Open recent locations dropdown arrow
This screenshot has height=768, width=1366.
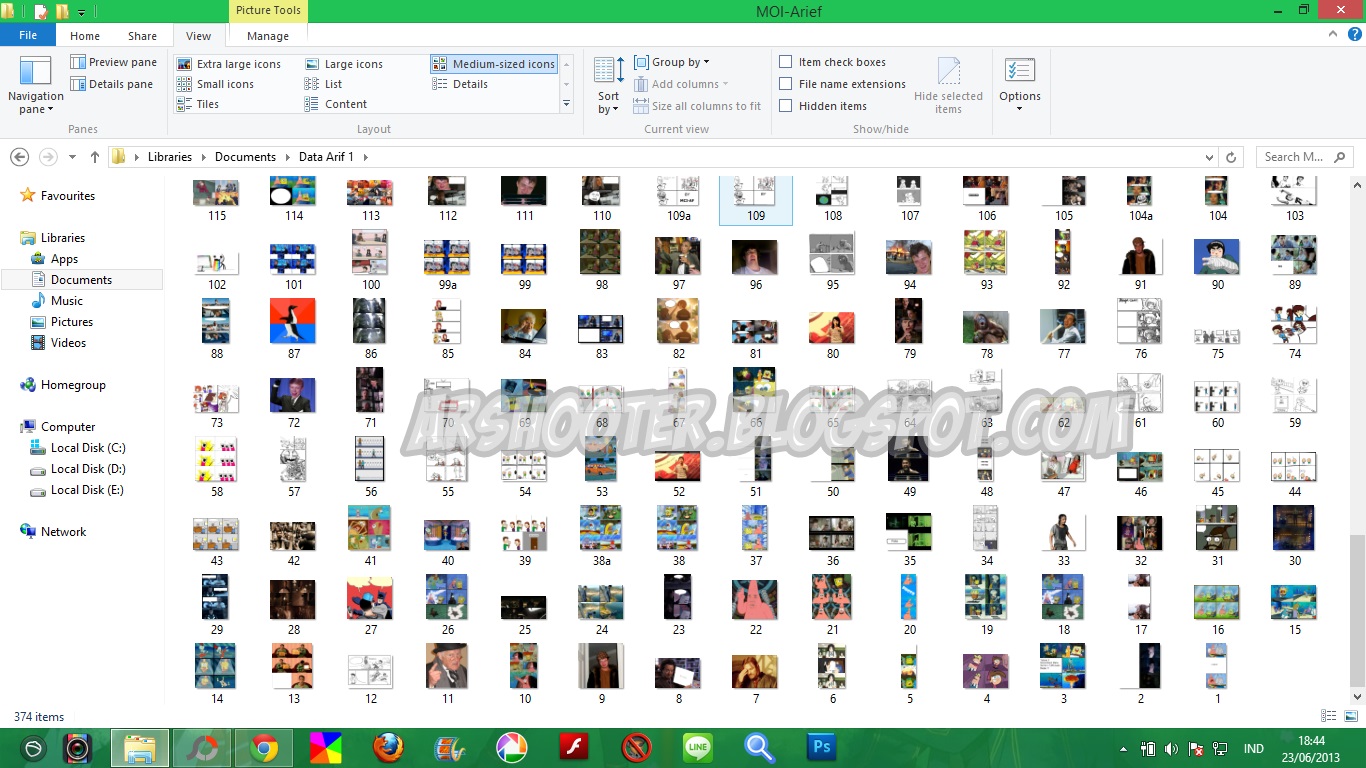tap(72, 157)
